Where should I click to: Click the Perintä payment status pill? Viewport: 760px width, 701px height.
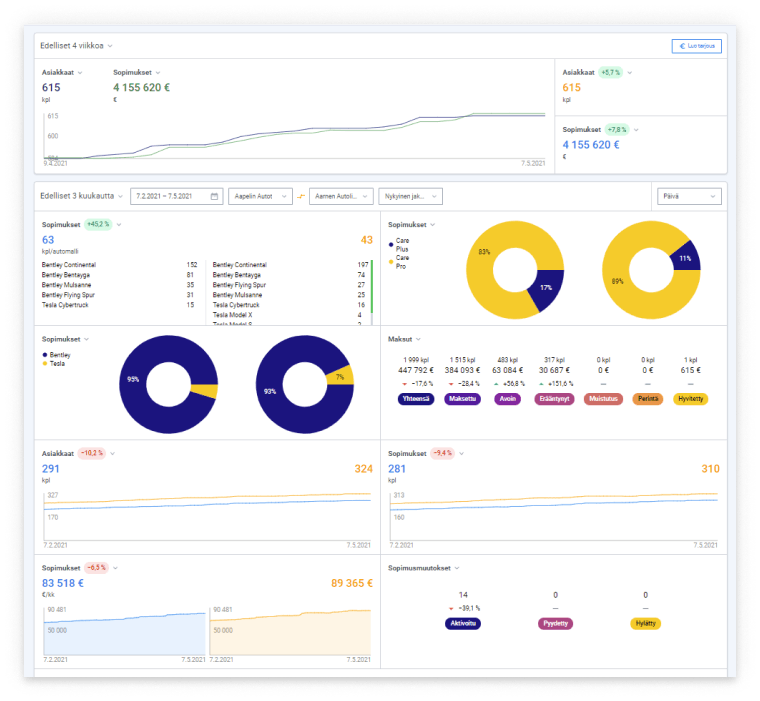tap(648, 399)
